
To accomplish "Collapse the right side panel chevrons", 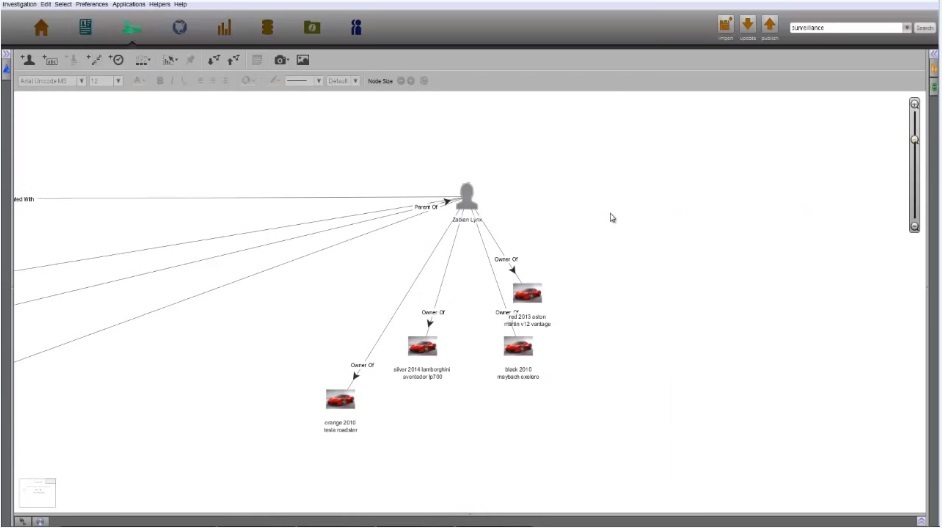I will click(x=934, y=54).
